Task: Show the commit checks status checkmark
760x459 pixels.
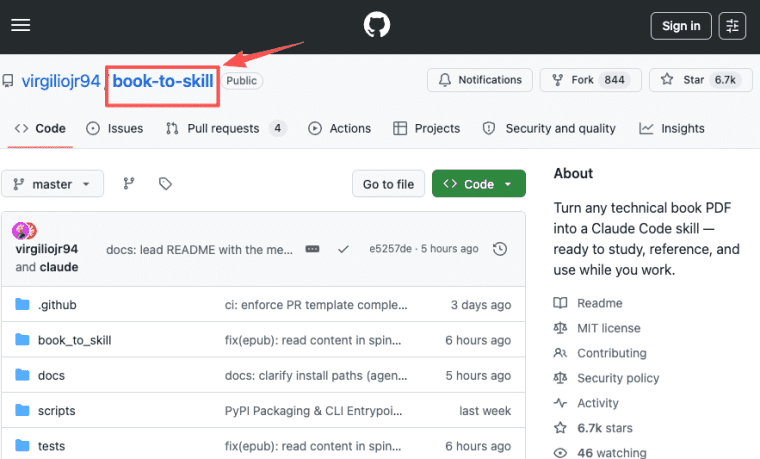Action: (343, 249)
